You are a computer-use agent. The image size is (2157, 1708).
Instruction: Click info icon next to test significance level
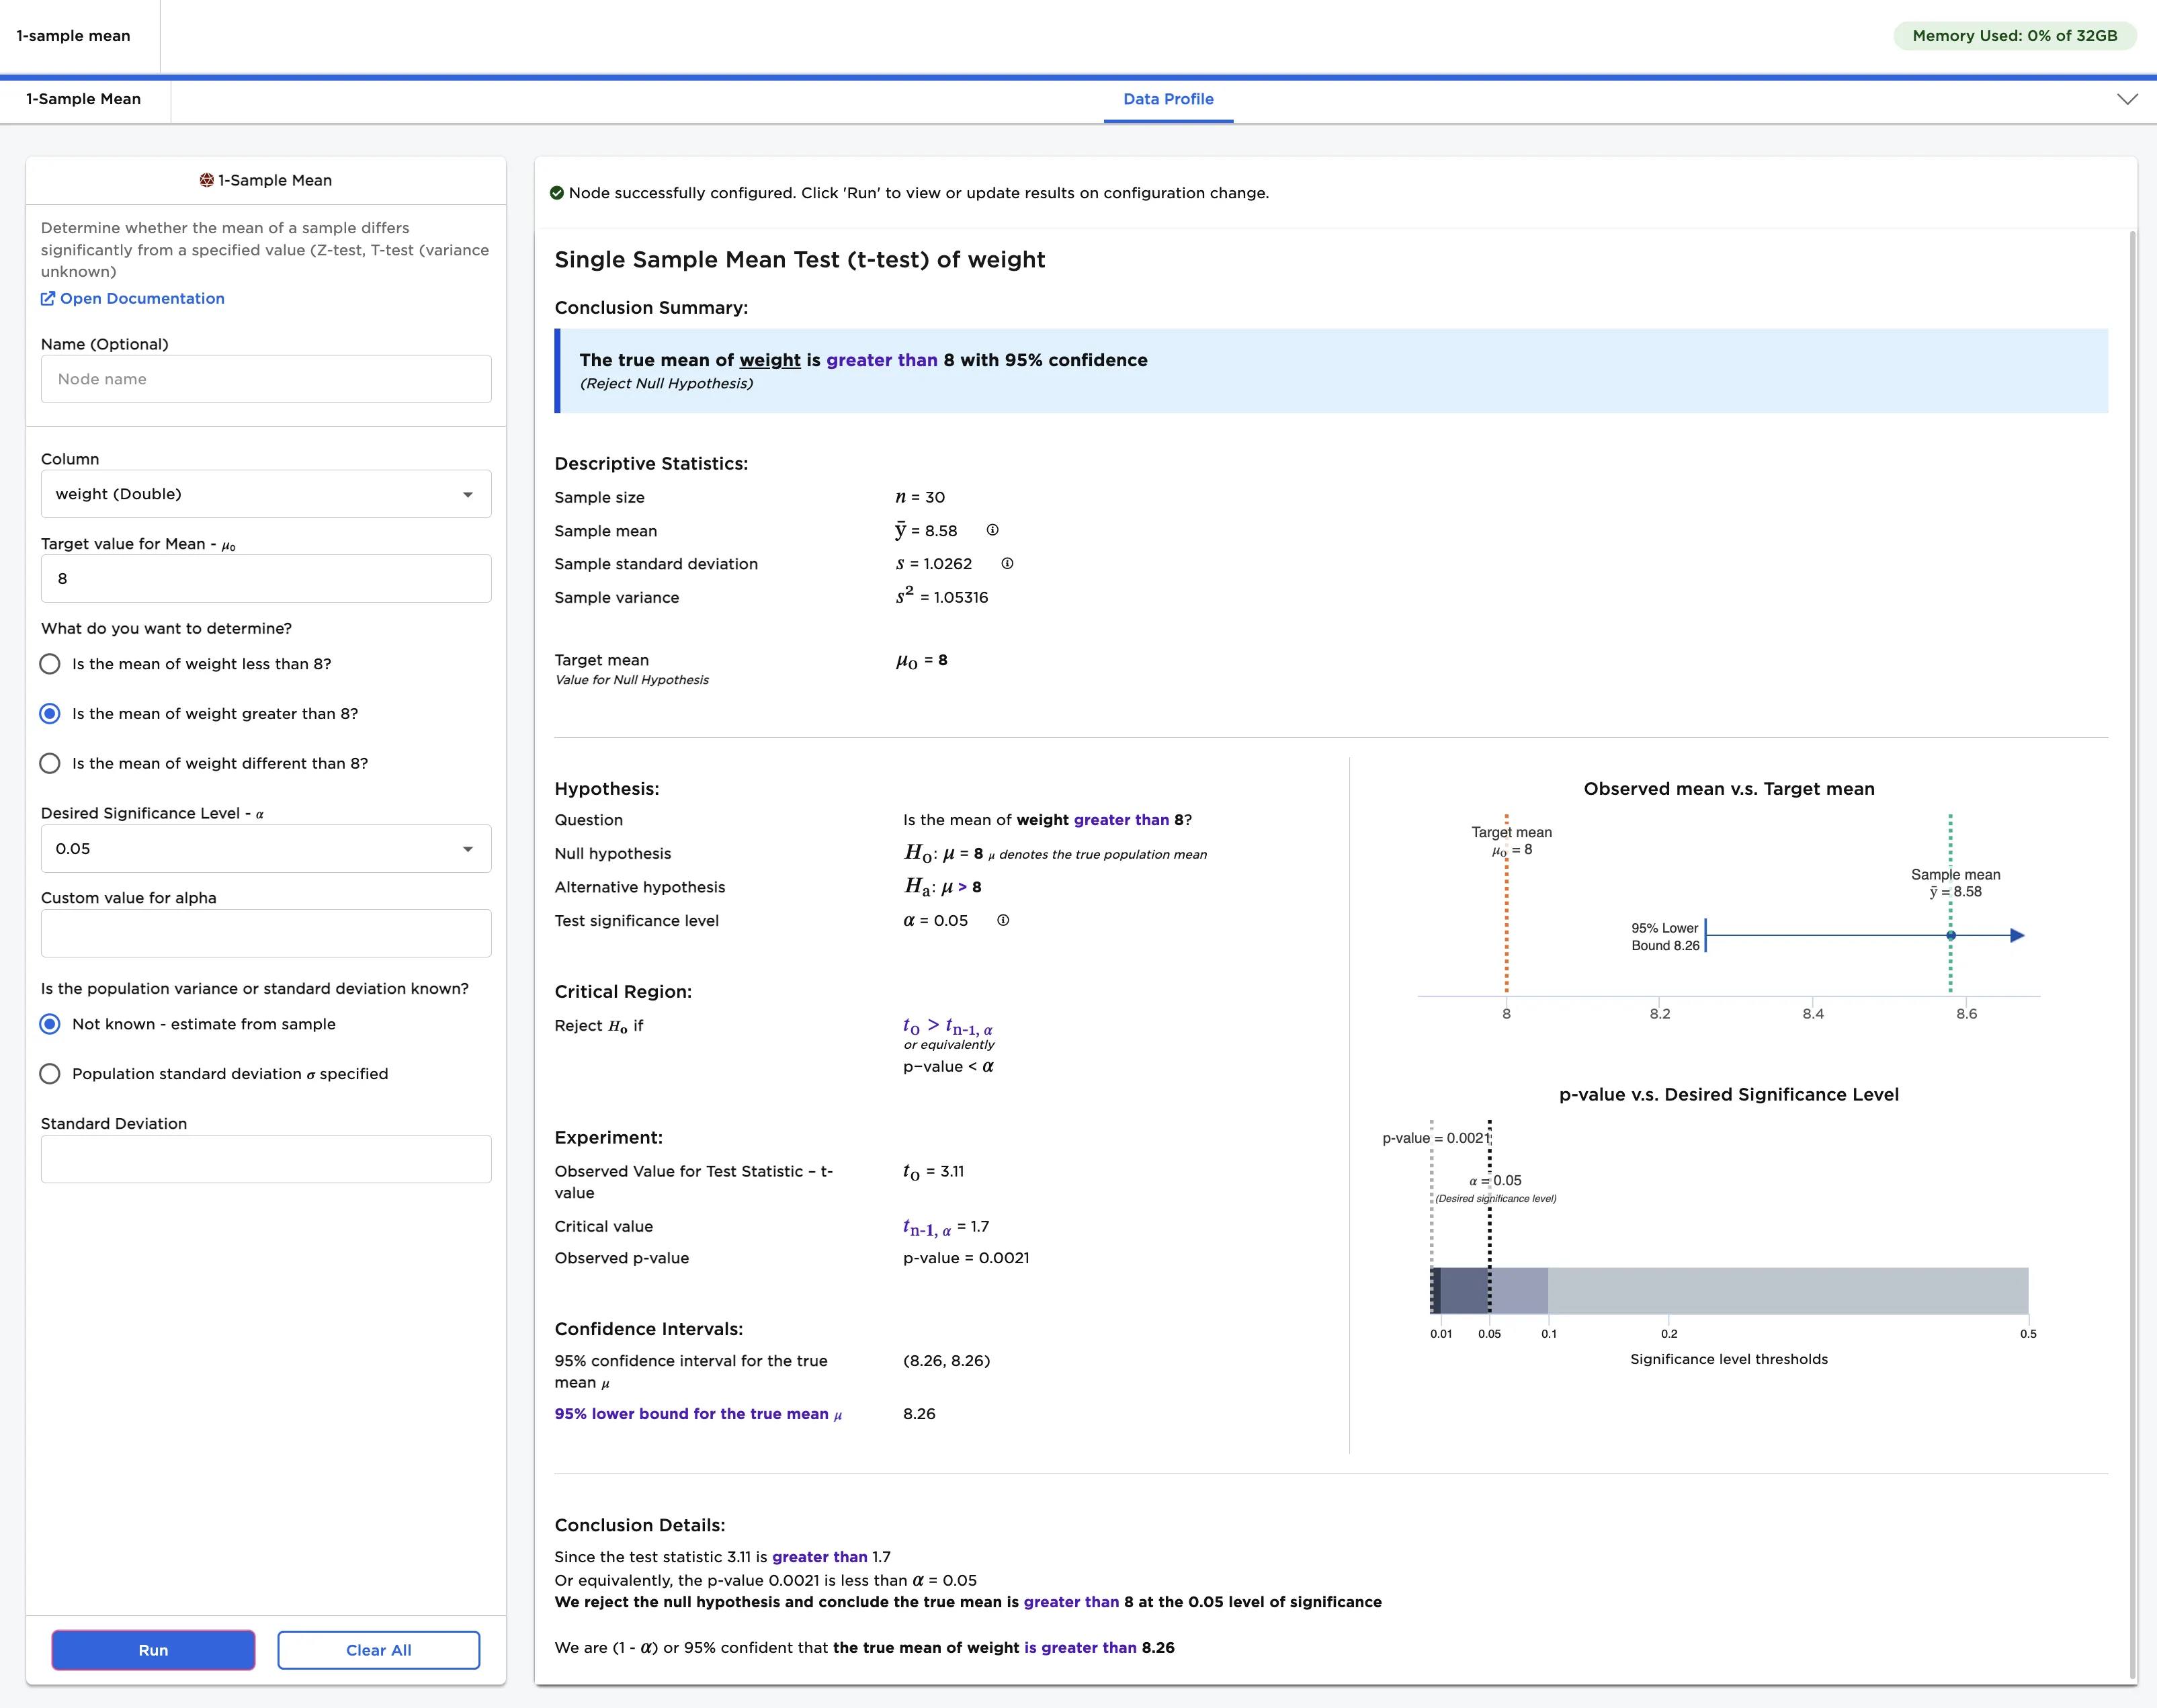(x=1003, y=920)
